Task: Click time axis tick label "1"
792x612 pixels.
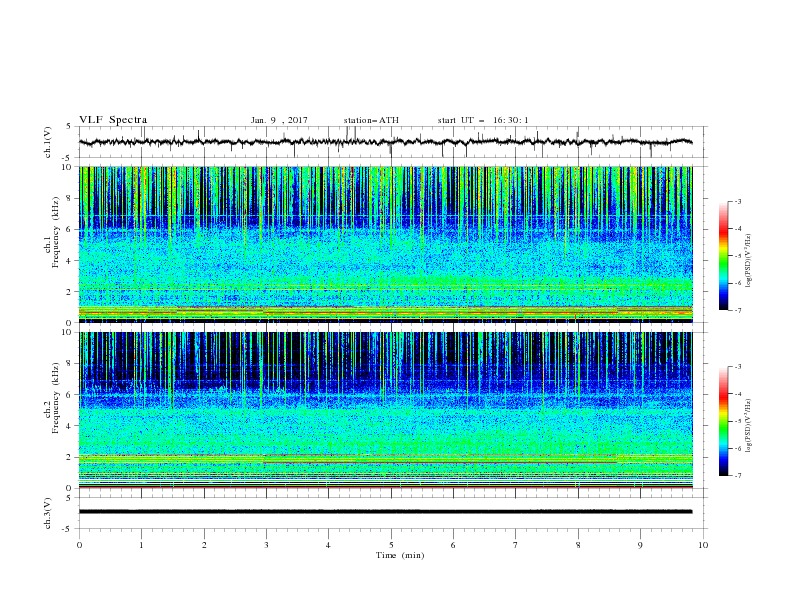Action: click(x=141, y=545)
